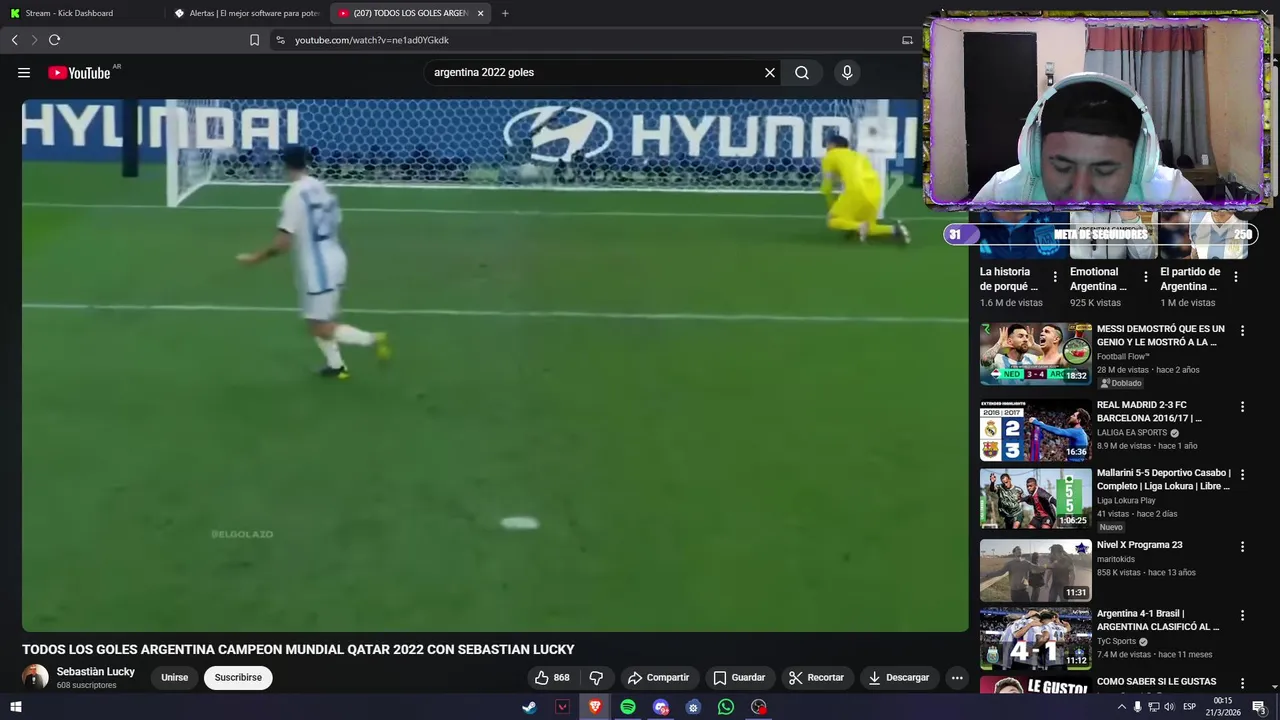
Task: Open the Nivel X Programa 23 thumbnail
Action: 1035,570
